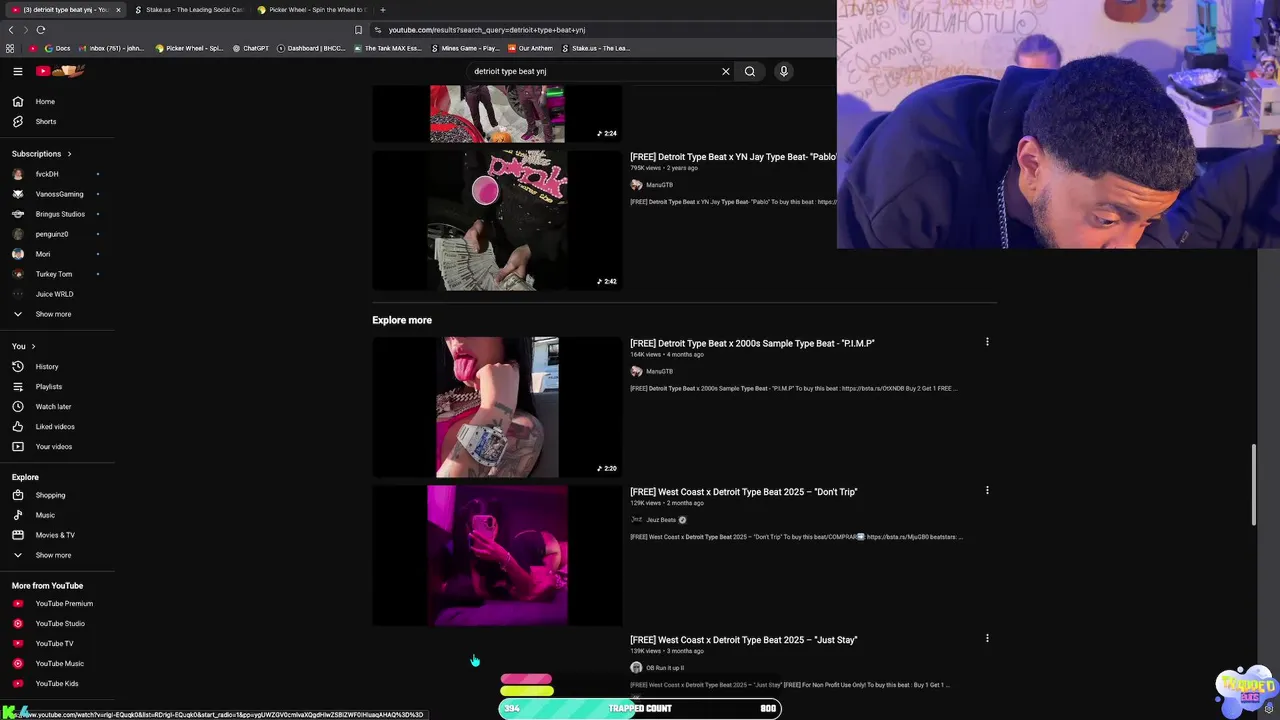Open the Mines Game bookmark
Image resolution: width=1280 pixels, height=720 pixels.
466,48
